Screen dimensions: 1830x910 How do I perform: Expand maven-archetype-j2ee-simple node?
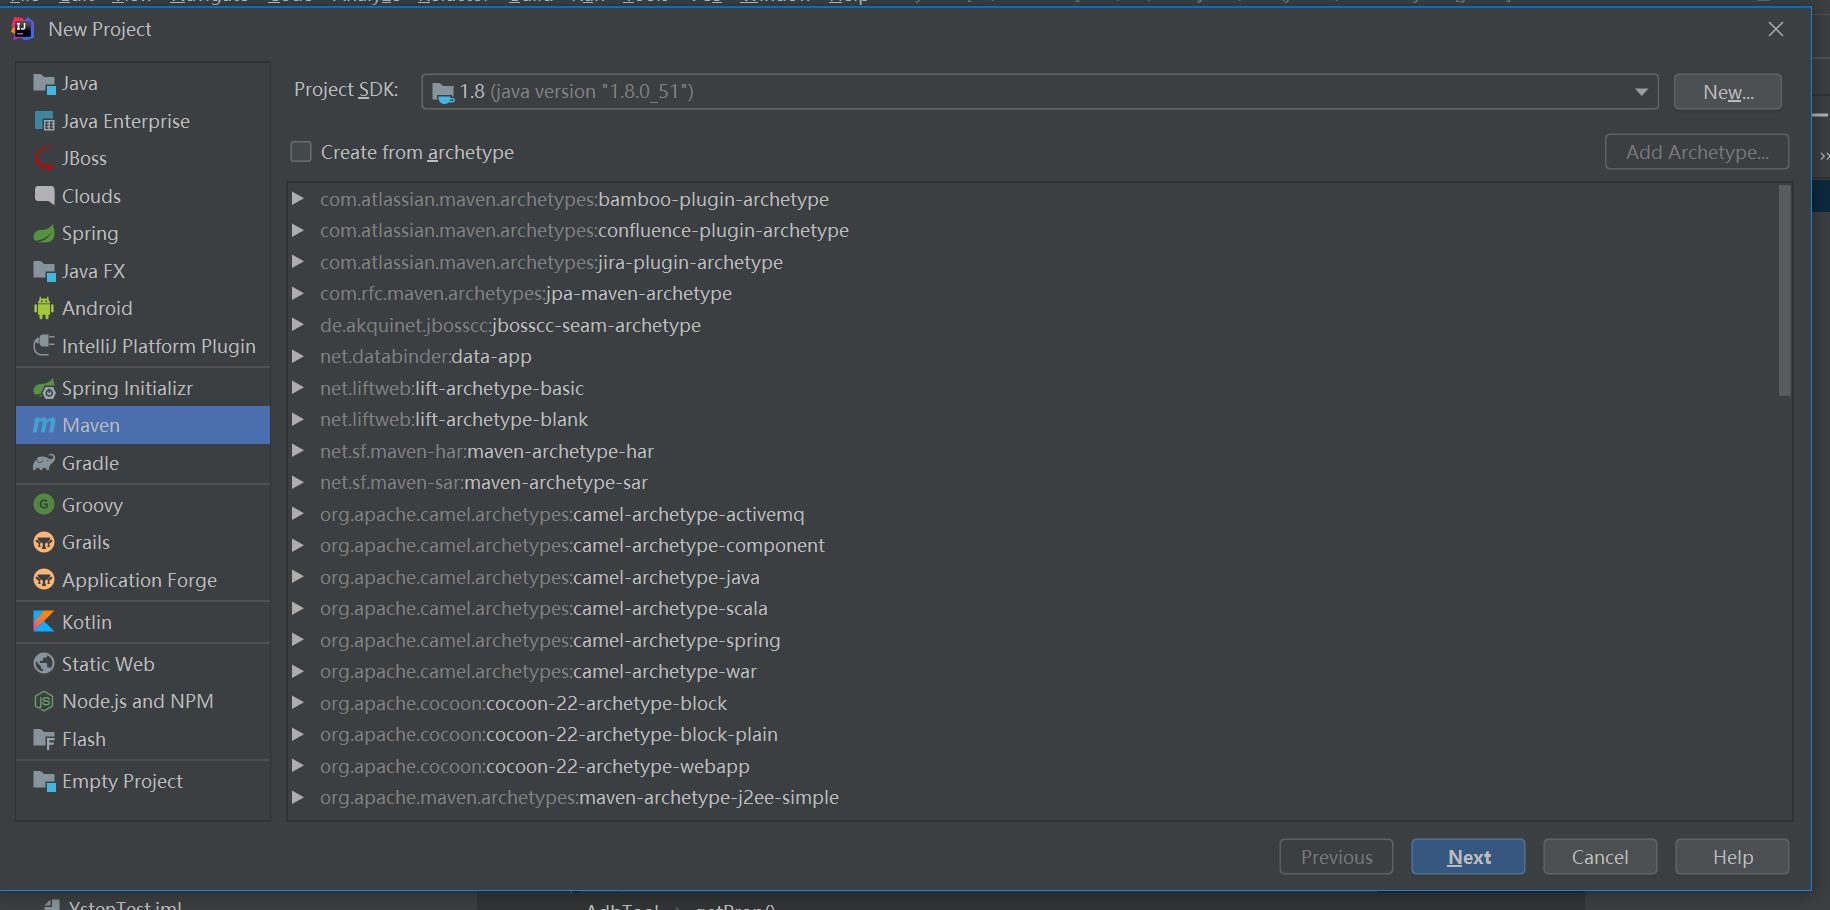298,797
